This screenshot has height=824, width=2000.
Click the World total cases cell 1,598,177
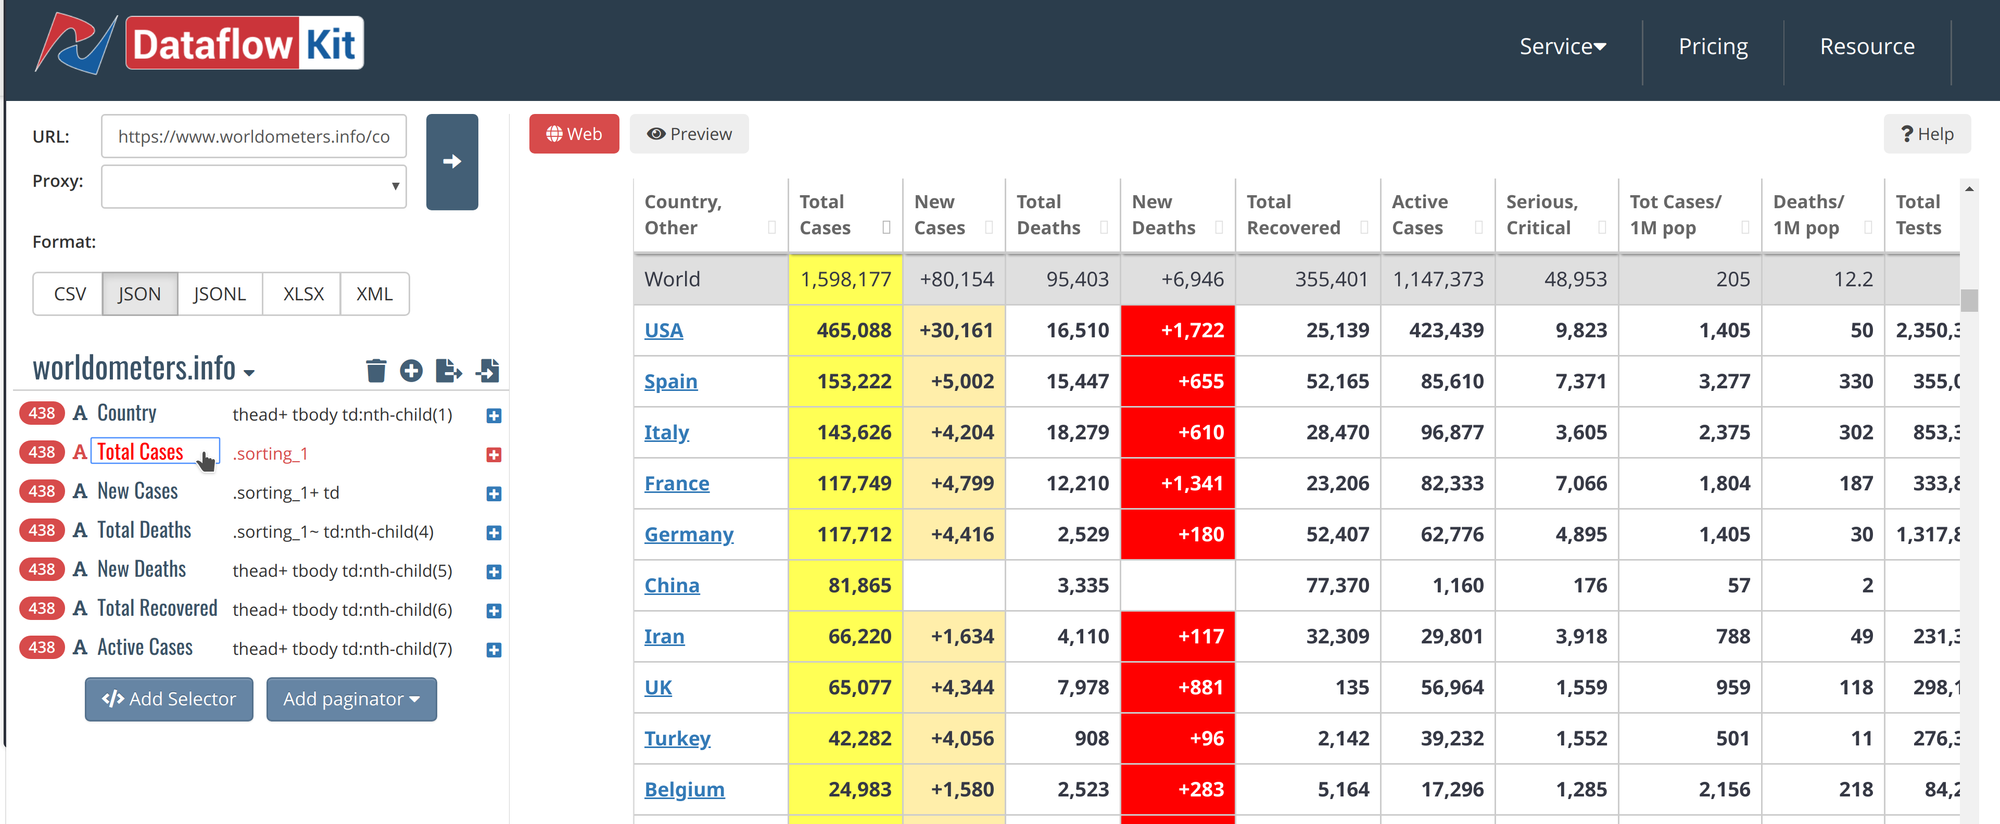(846, 279)
